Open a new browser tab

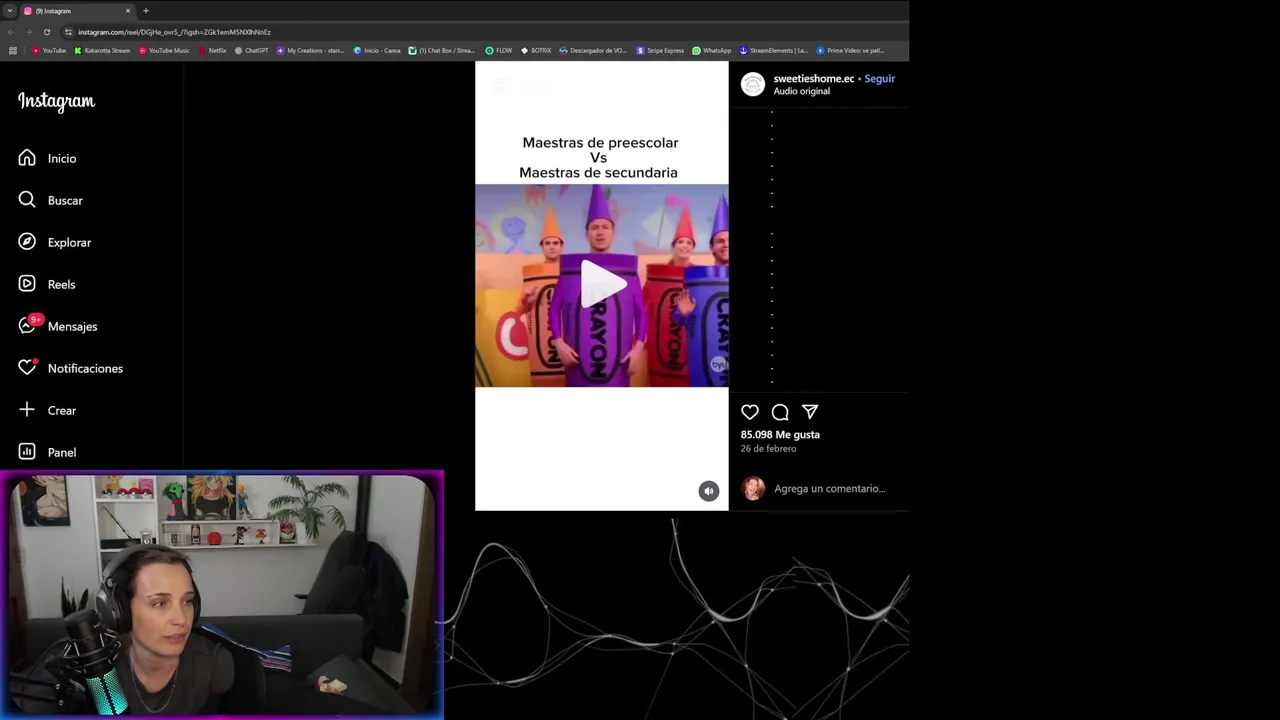146,11
